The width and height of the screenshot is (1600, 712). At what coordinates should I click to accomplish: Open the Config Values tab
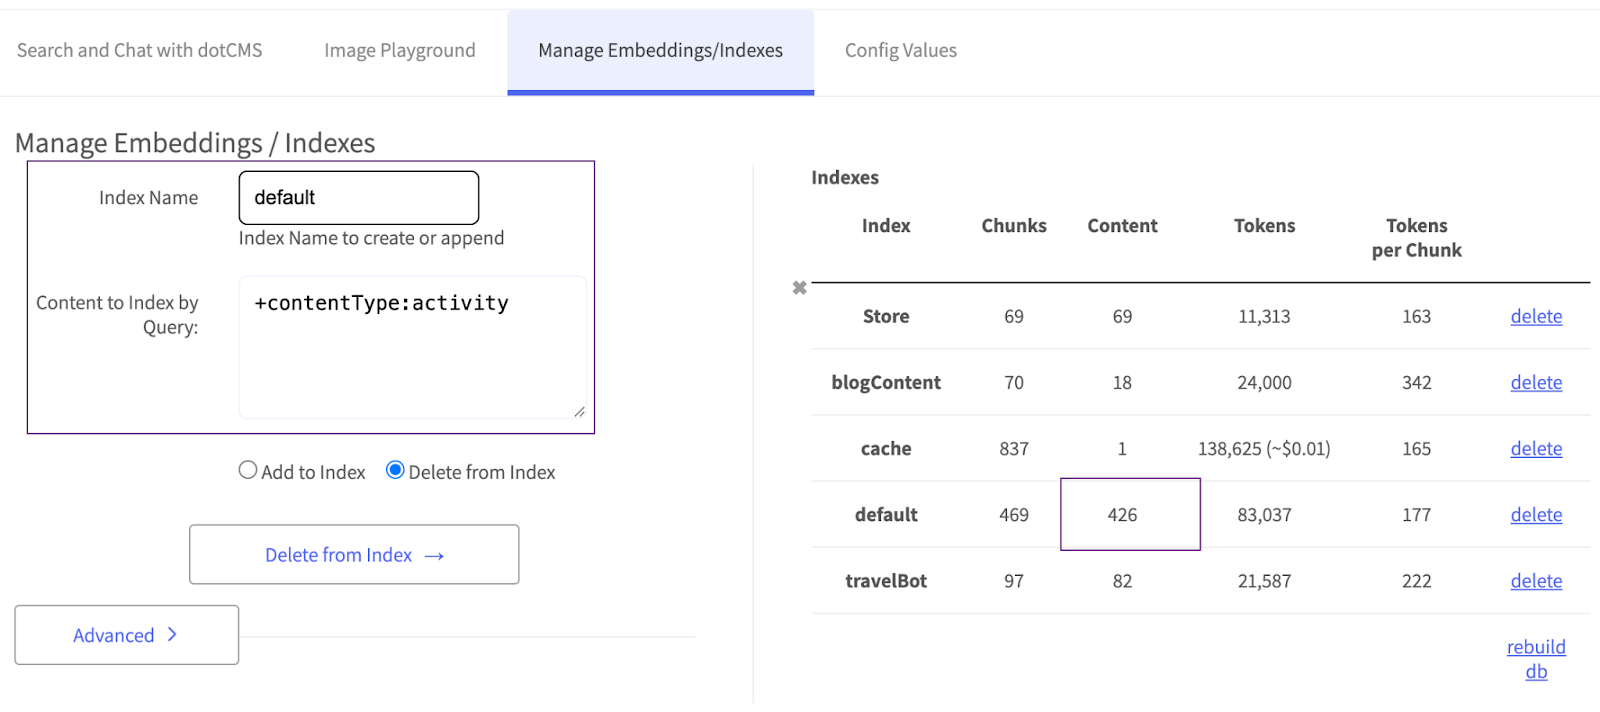pyautogui.click(x=900, y=50)
